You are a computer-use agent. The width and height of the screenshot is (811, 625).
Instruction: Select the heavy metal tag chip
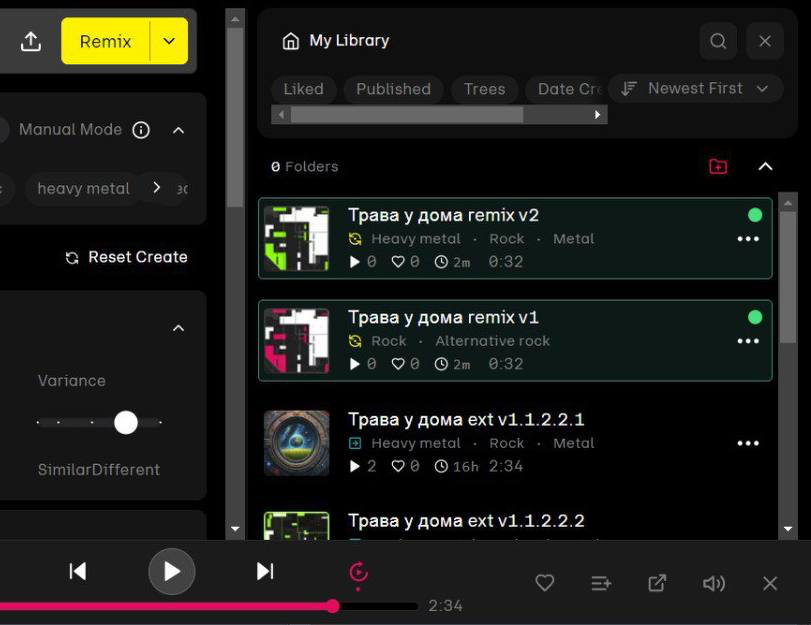(x=83, y=189)
